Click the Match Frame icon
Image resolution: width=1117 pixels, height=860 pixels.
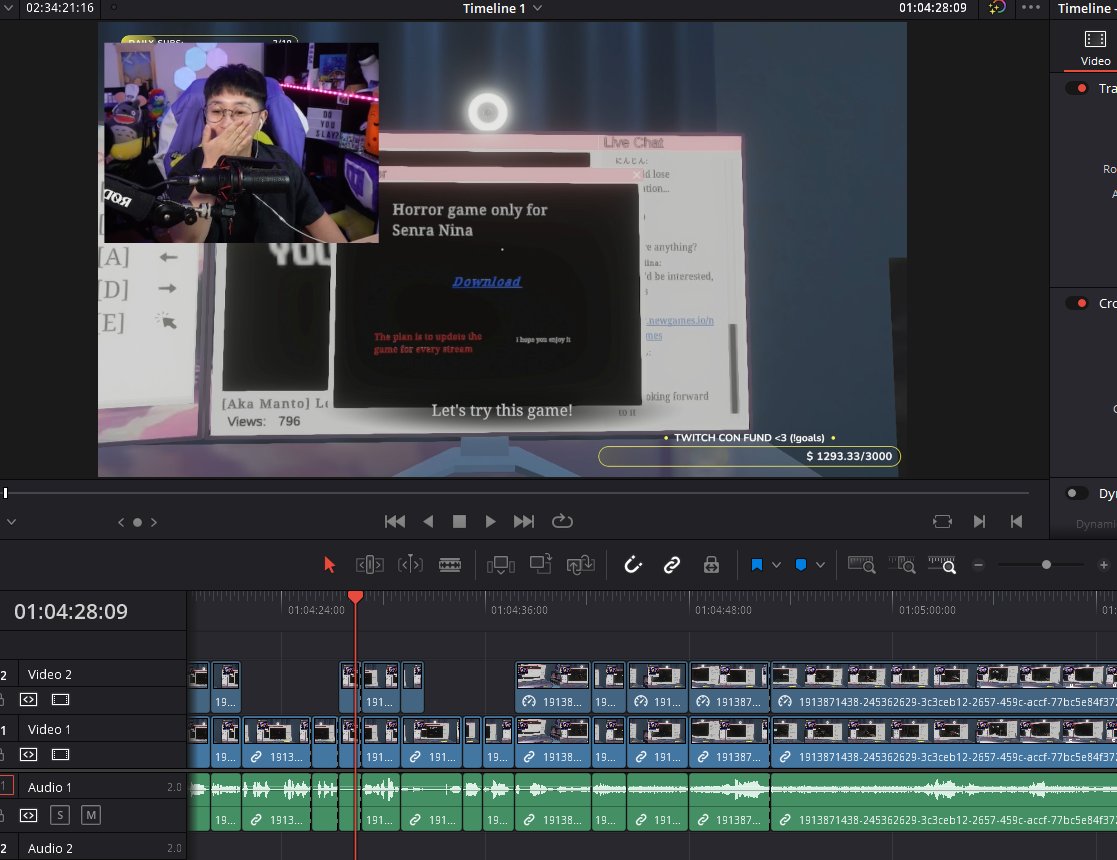[942, 522]
